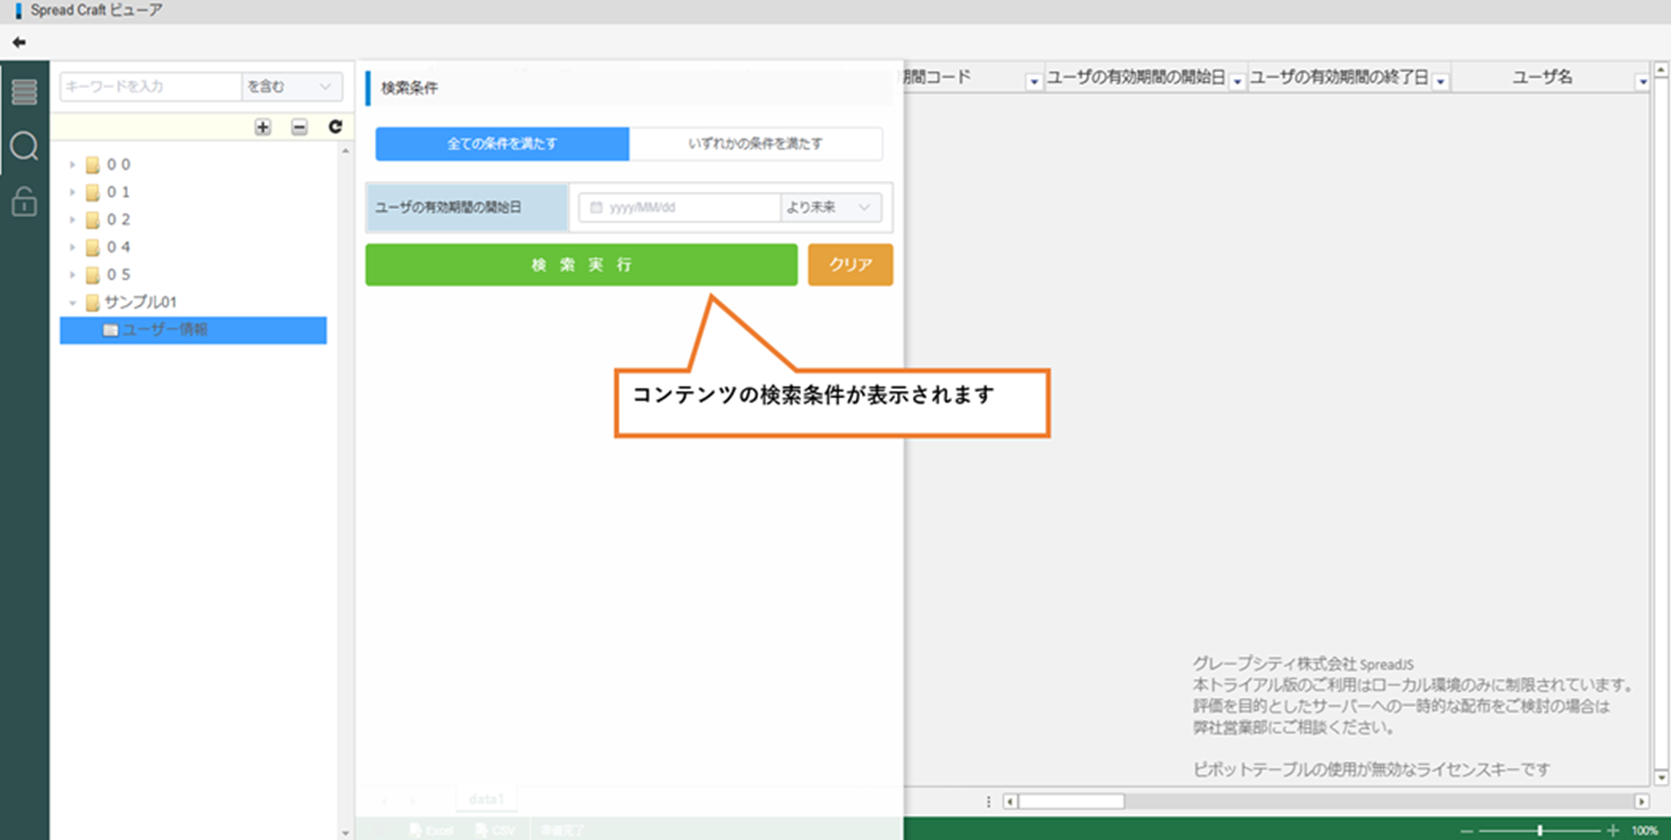Click the zoom slider handle
The width and height of the screenshot is (1671, 840).
tap(1540, 830)
